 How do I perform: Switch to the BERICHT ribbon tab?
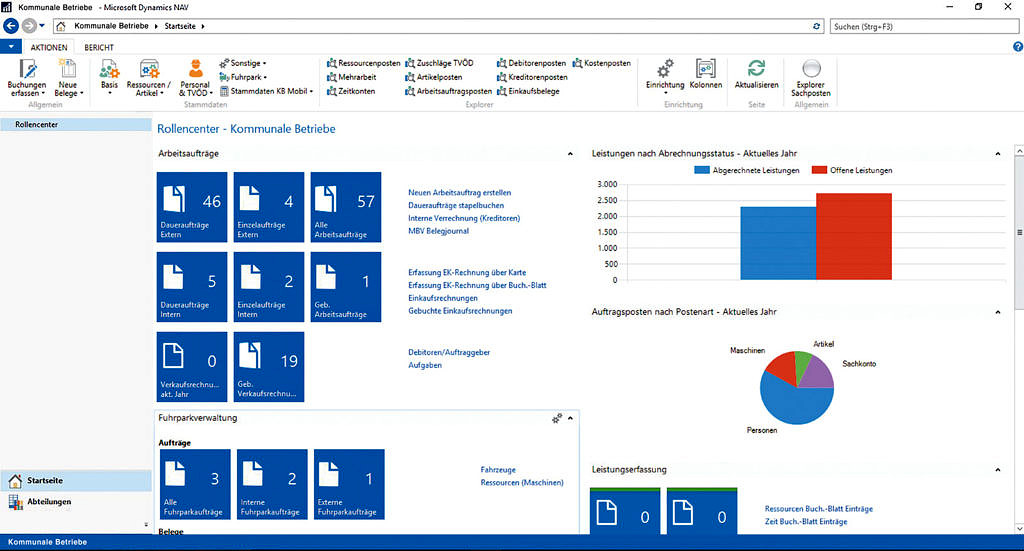tap(98, 47)
